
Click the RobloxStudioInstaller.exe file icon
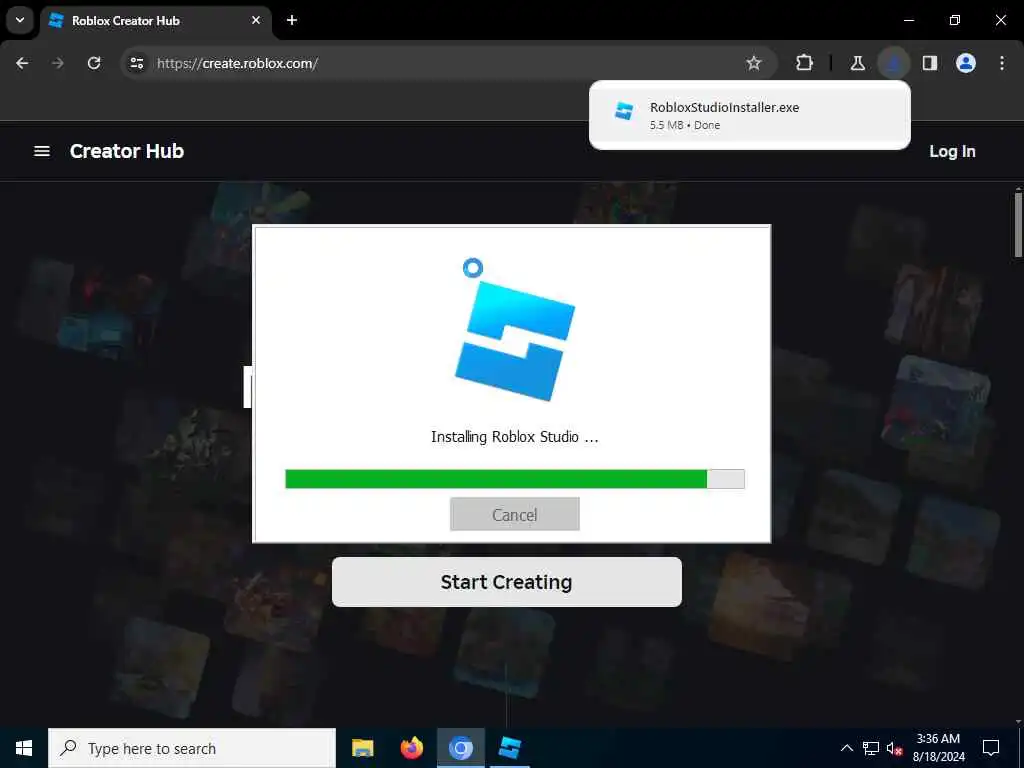point(624,111)
